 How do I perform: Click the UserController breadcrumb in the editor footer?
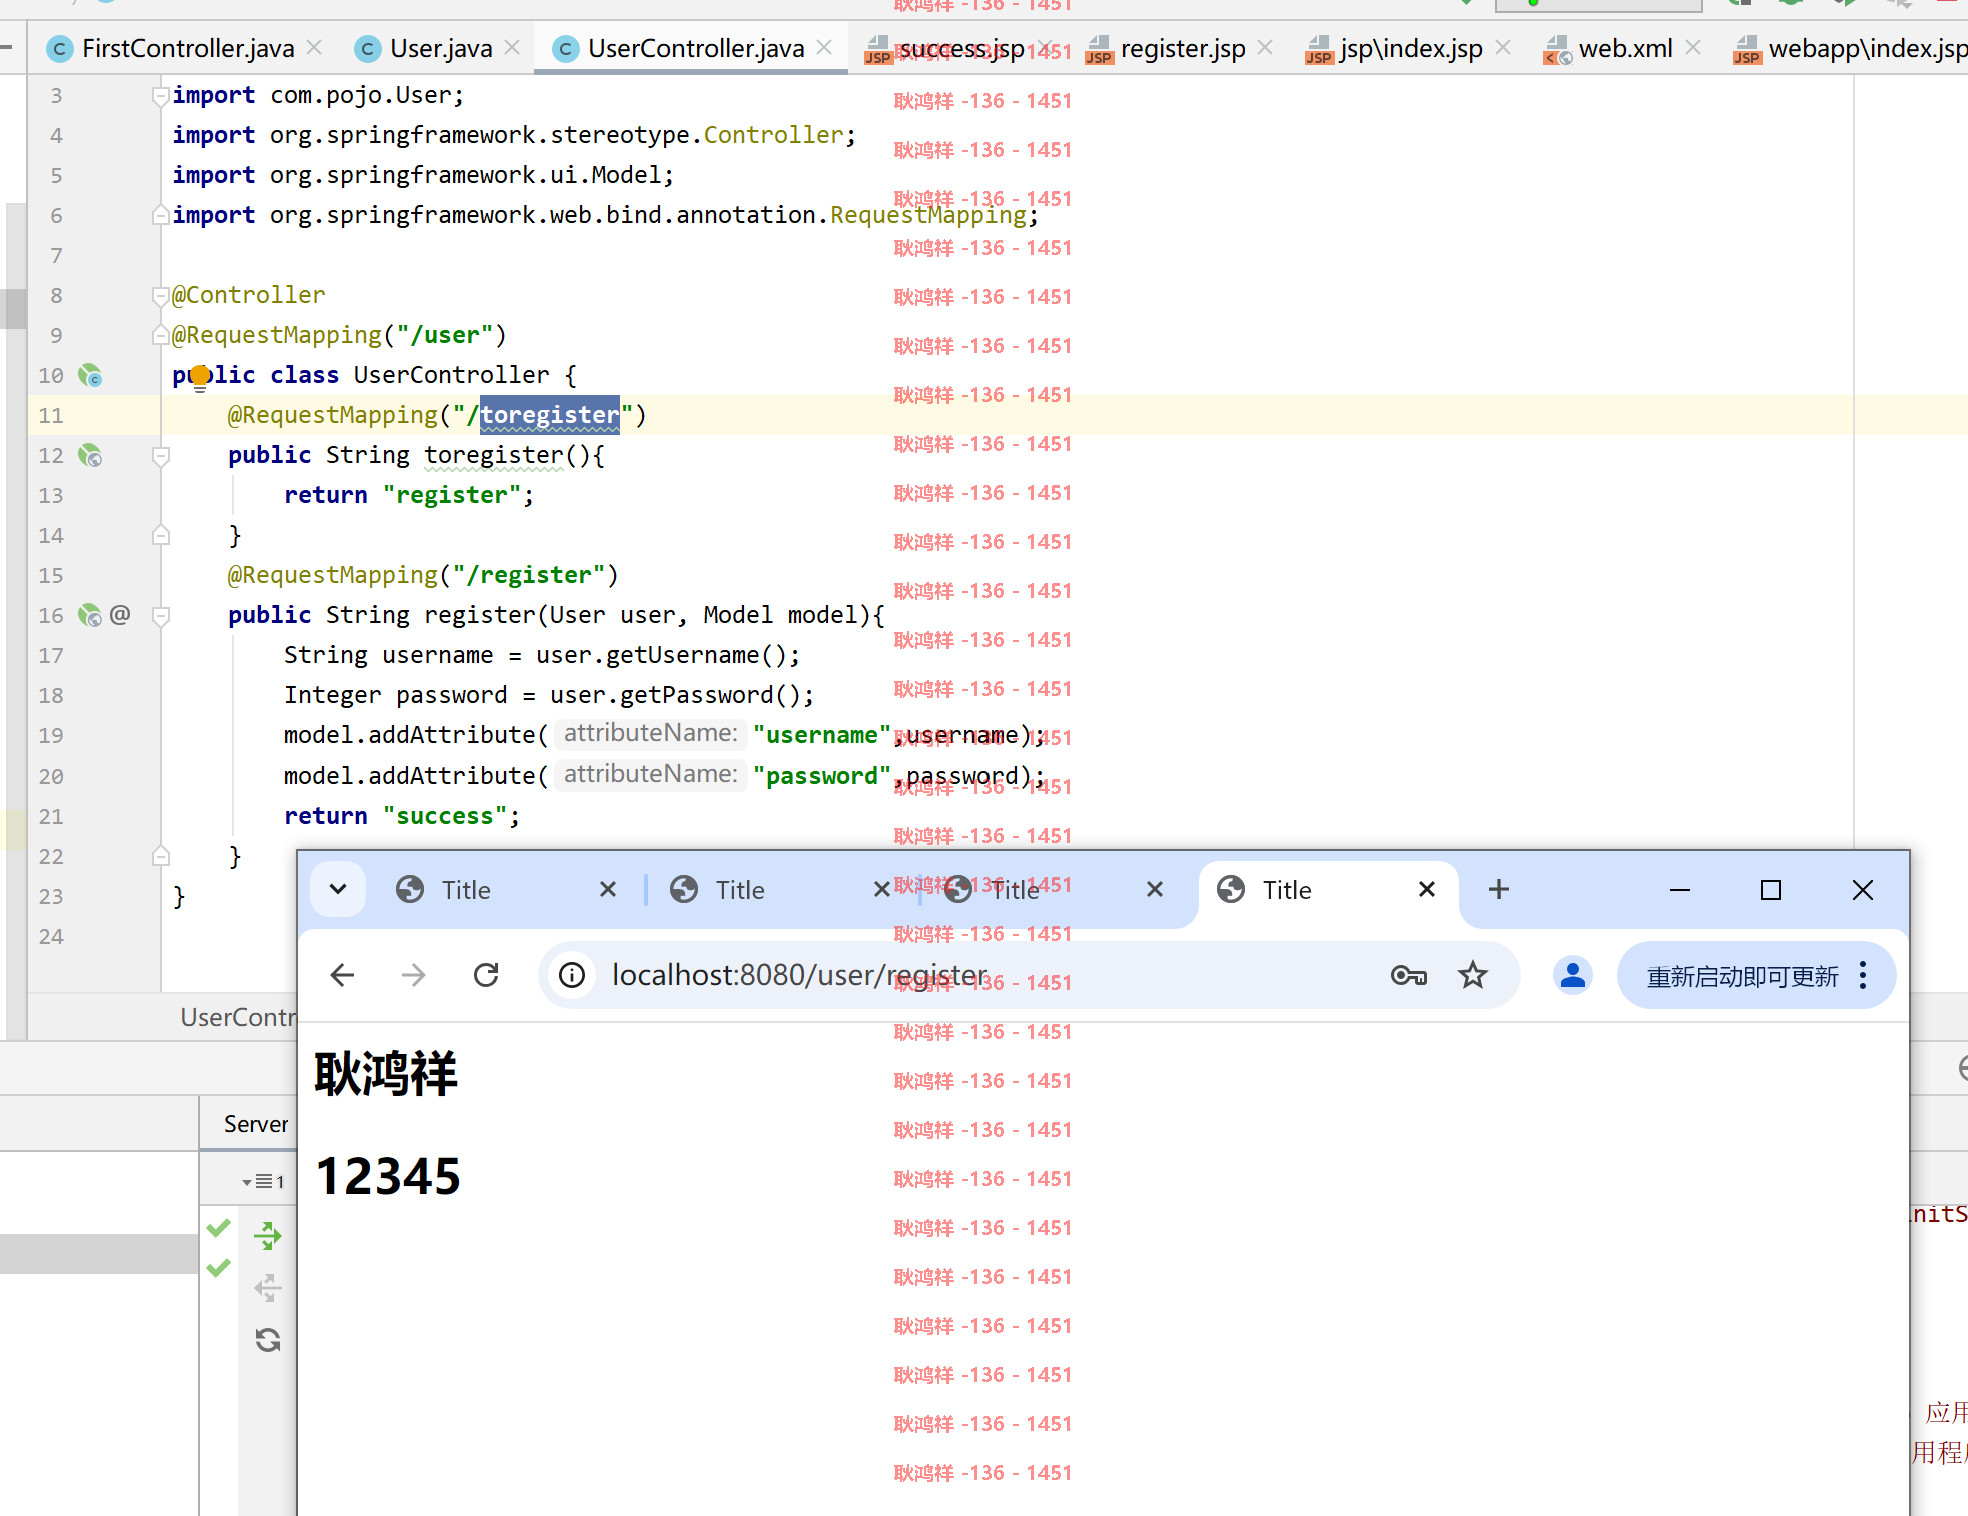pyautogui.click(x=238, y=1017)
